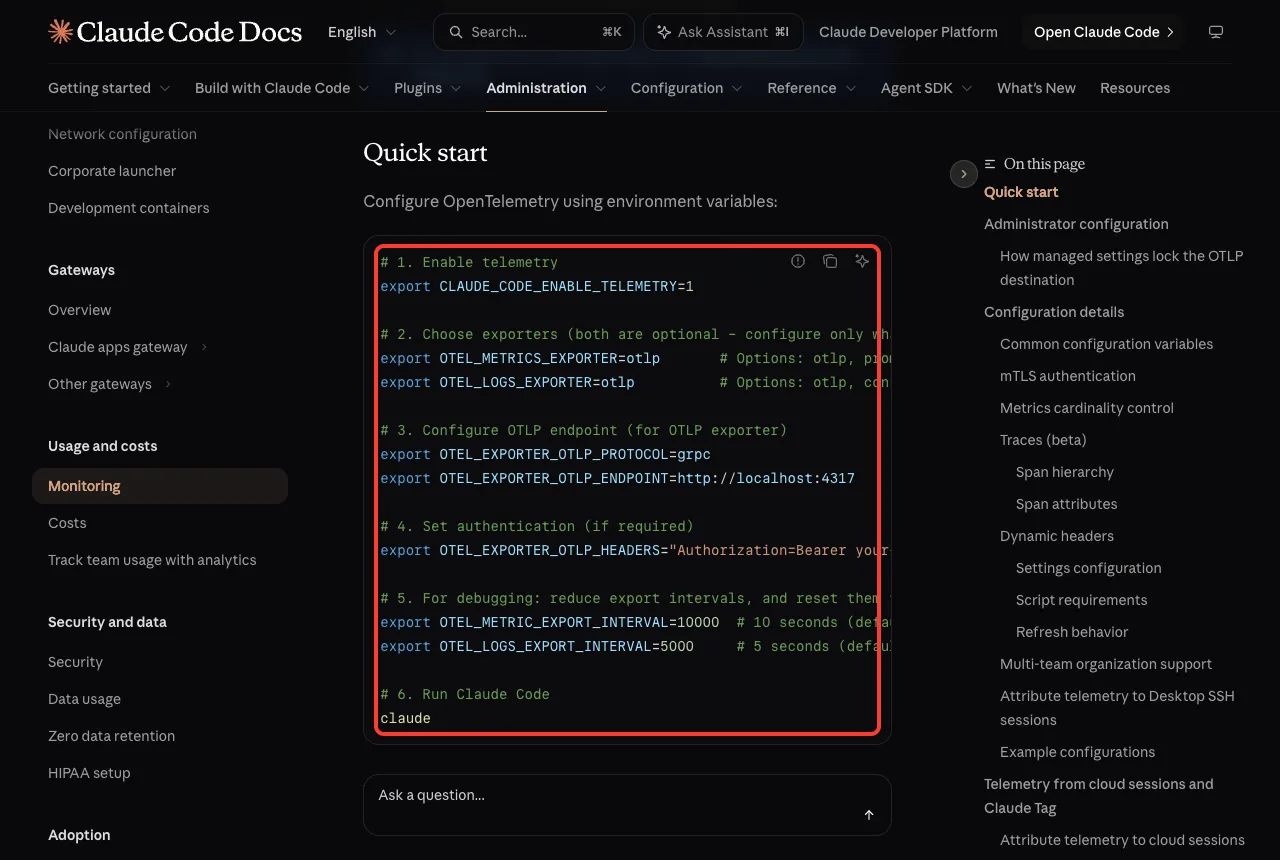
Task: Submit question with the up arrow button
Action: tap(869, 815)
